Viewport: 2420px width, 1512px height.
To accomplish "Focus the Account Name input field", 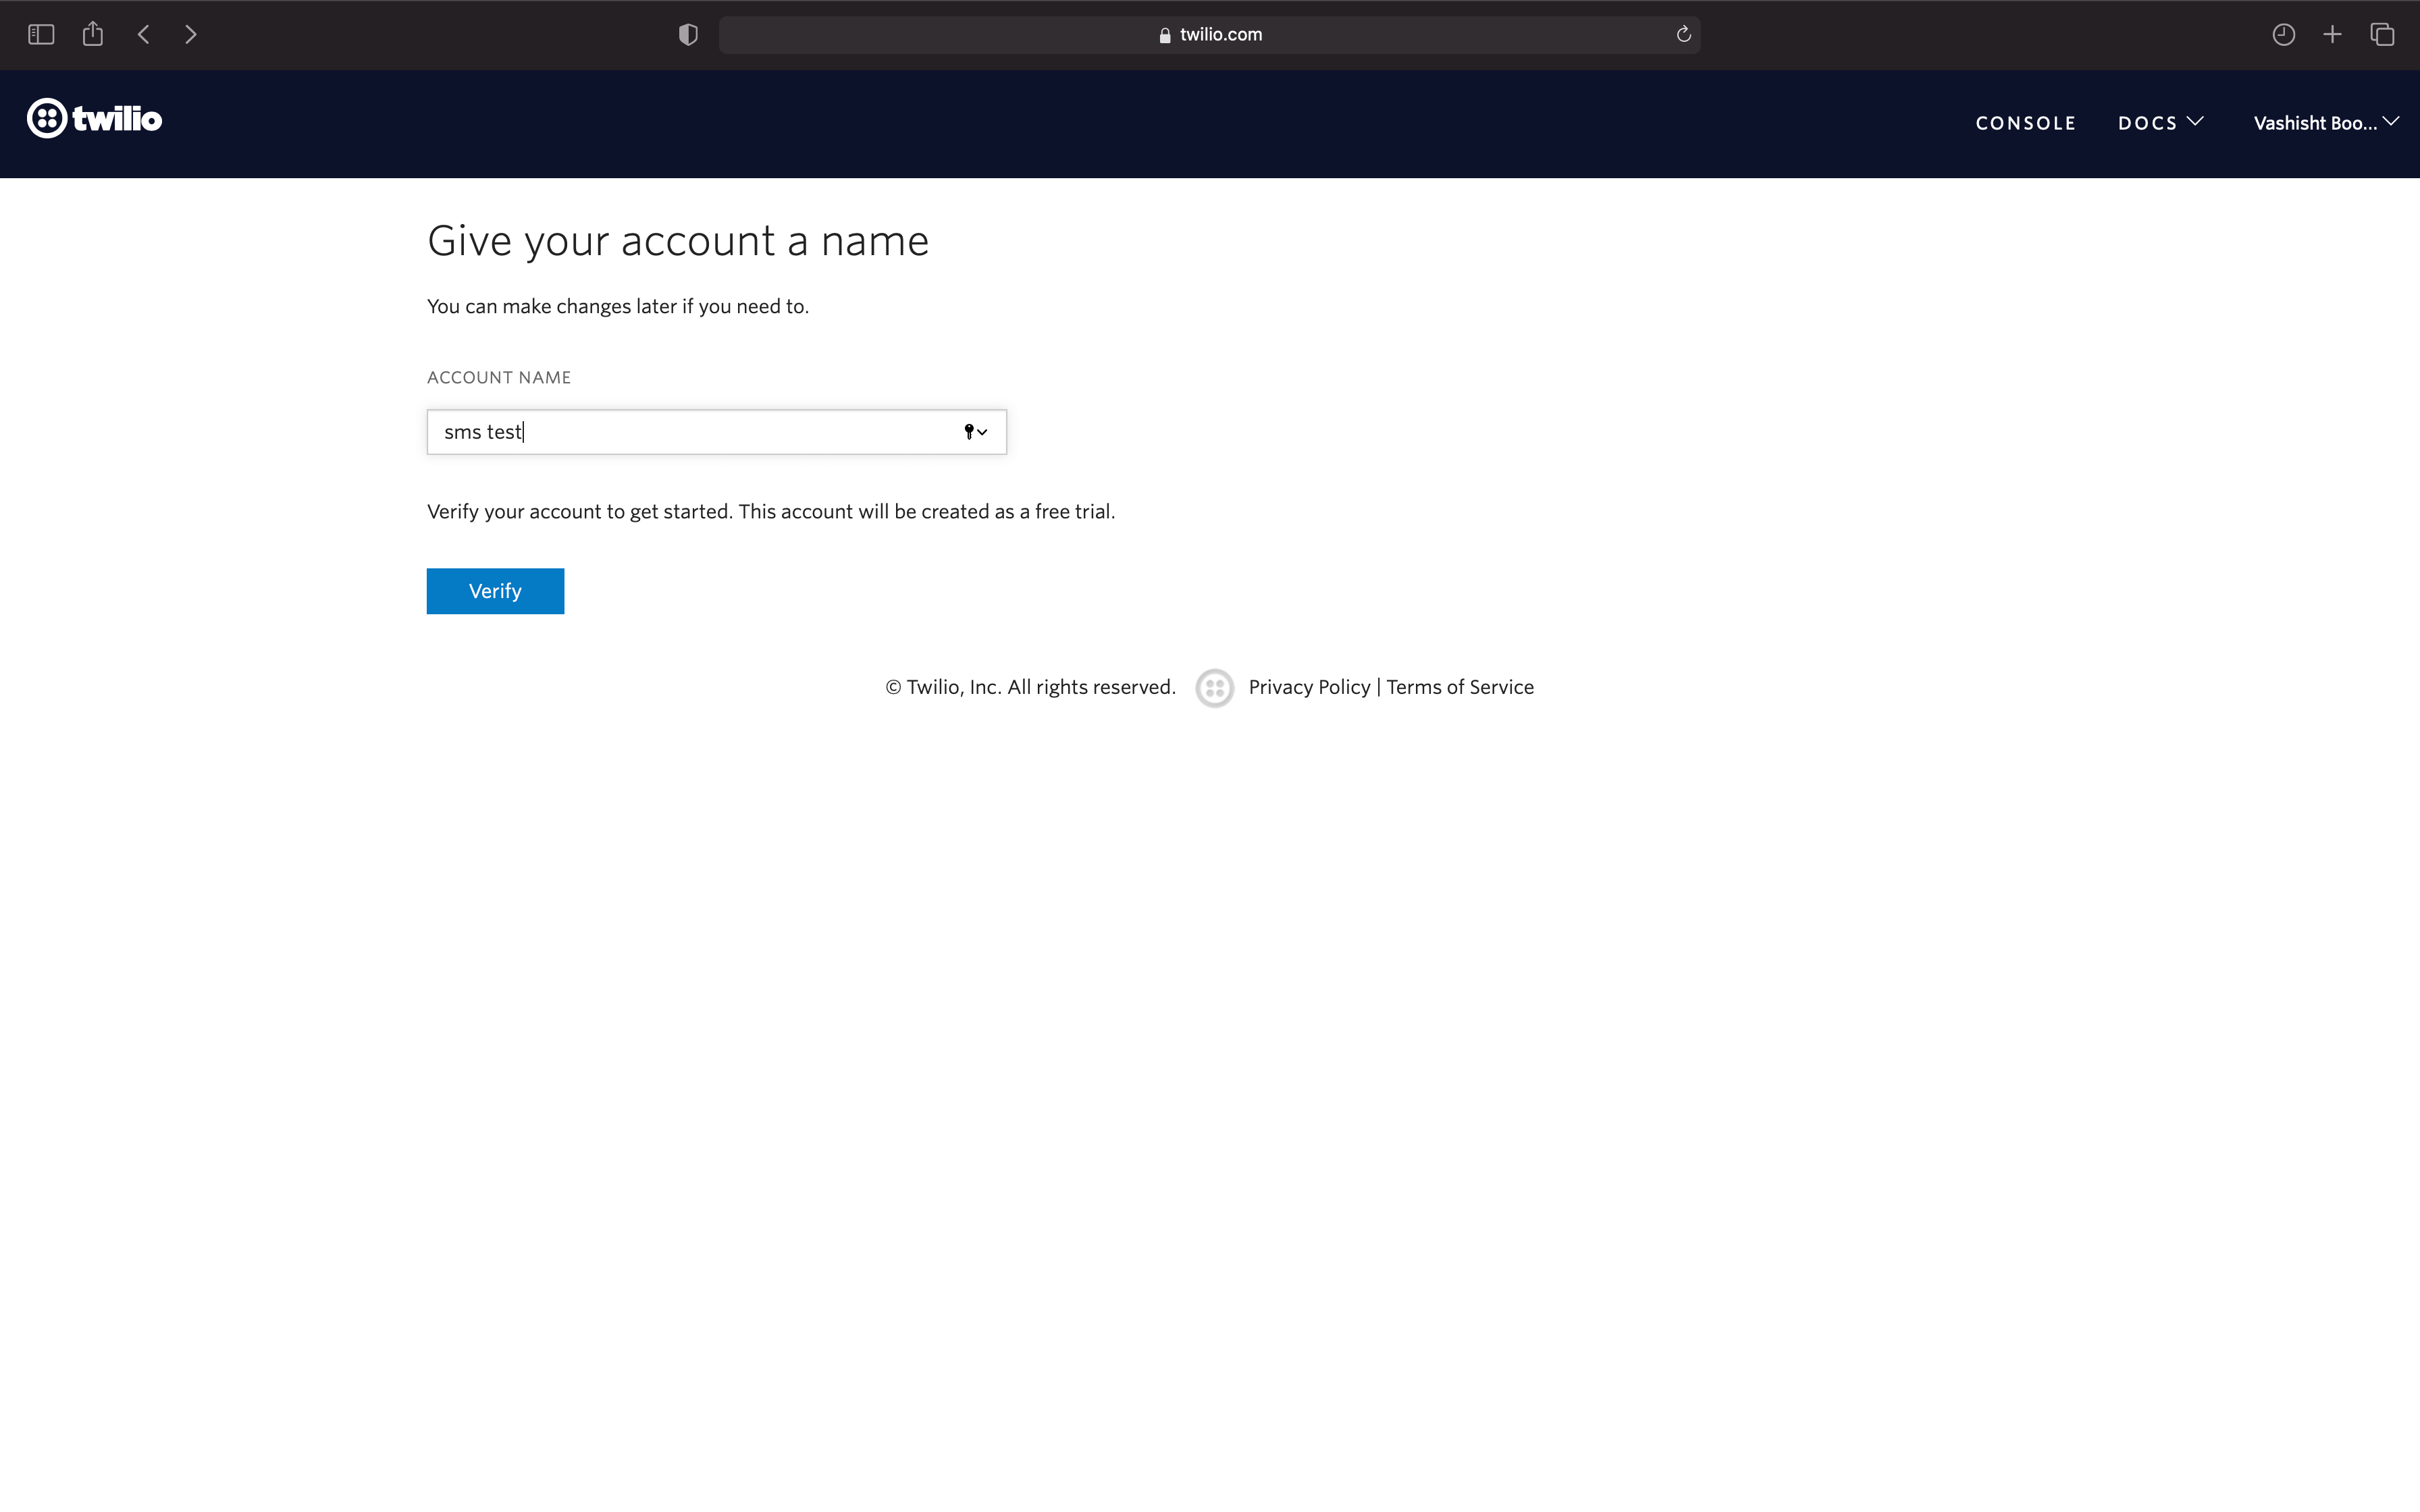I will pyautogui.click(x=716, y=432).
